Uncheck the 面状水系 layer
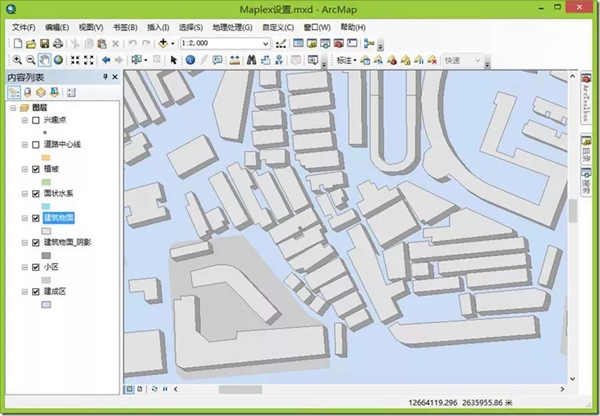 [36, 194]
